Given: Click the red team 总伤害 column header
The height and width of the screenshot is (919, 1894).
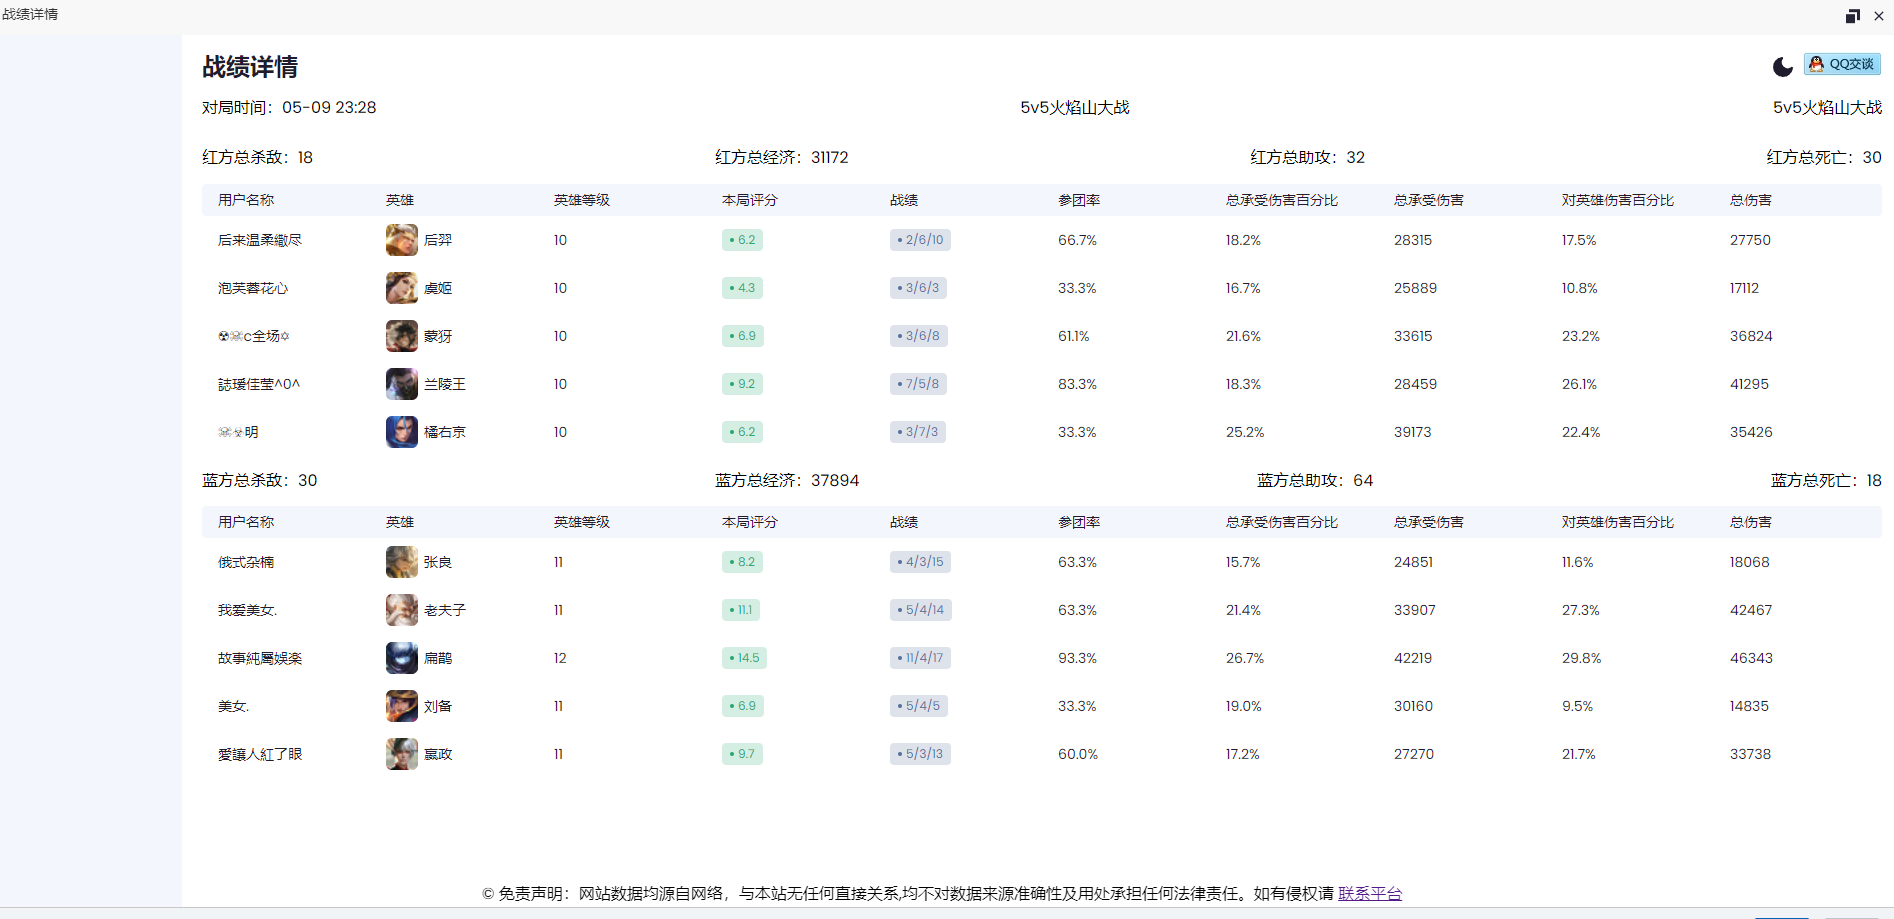Looking at the screenshot, I should click(1751, 200).
